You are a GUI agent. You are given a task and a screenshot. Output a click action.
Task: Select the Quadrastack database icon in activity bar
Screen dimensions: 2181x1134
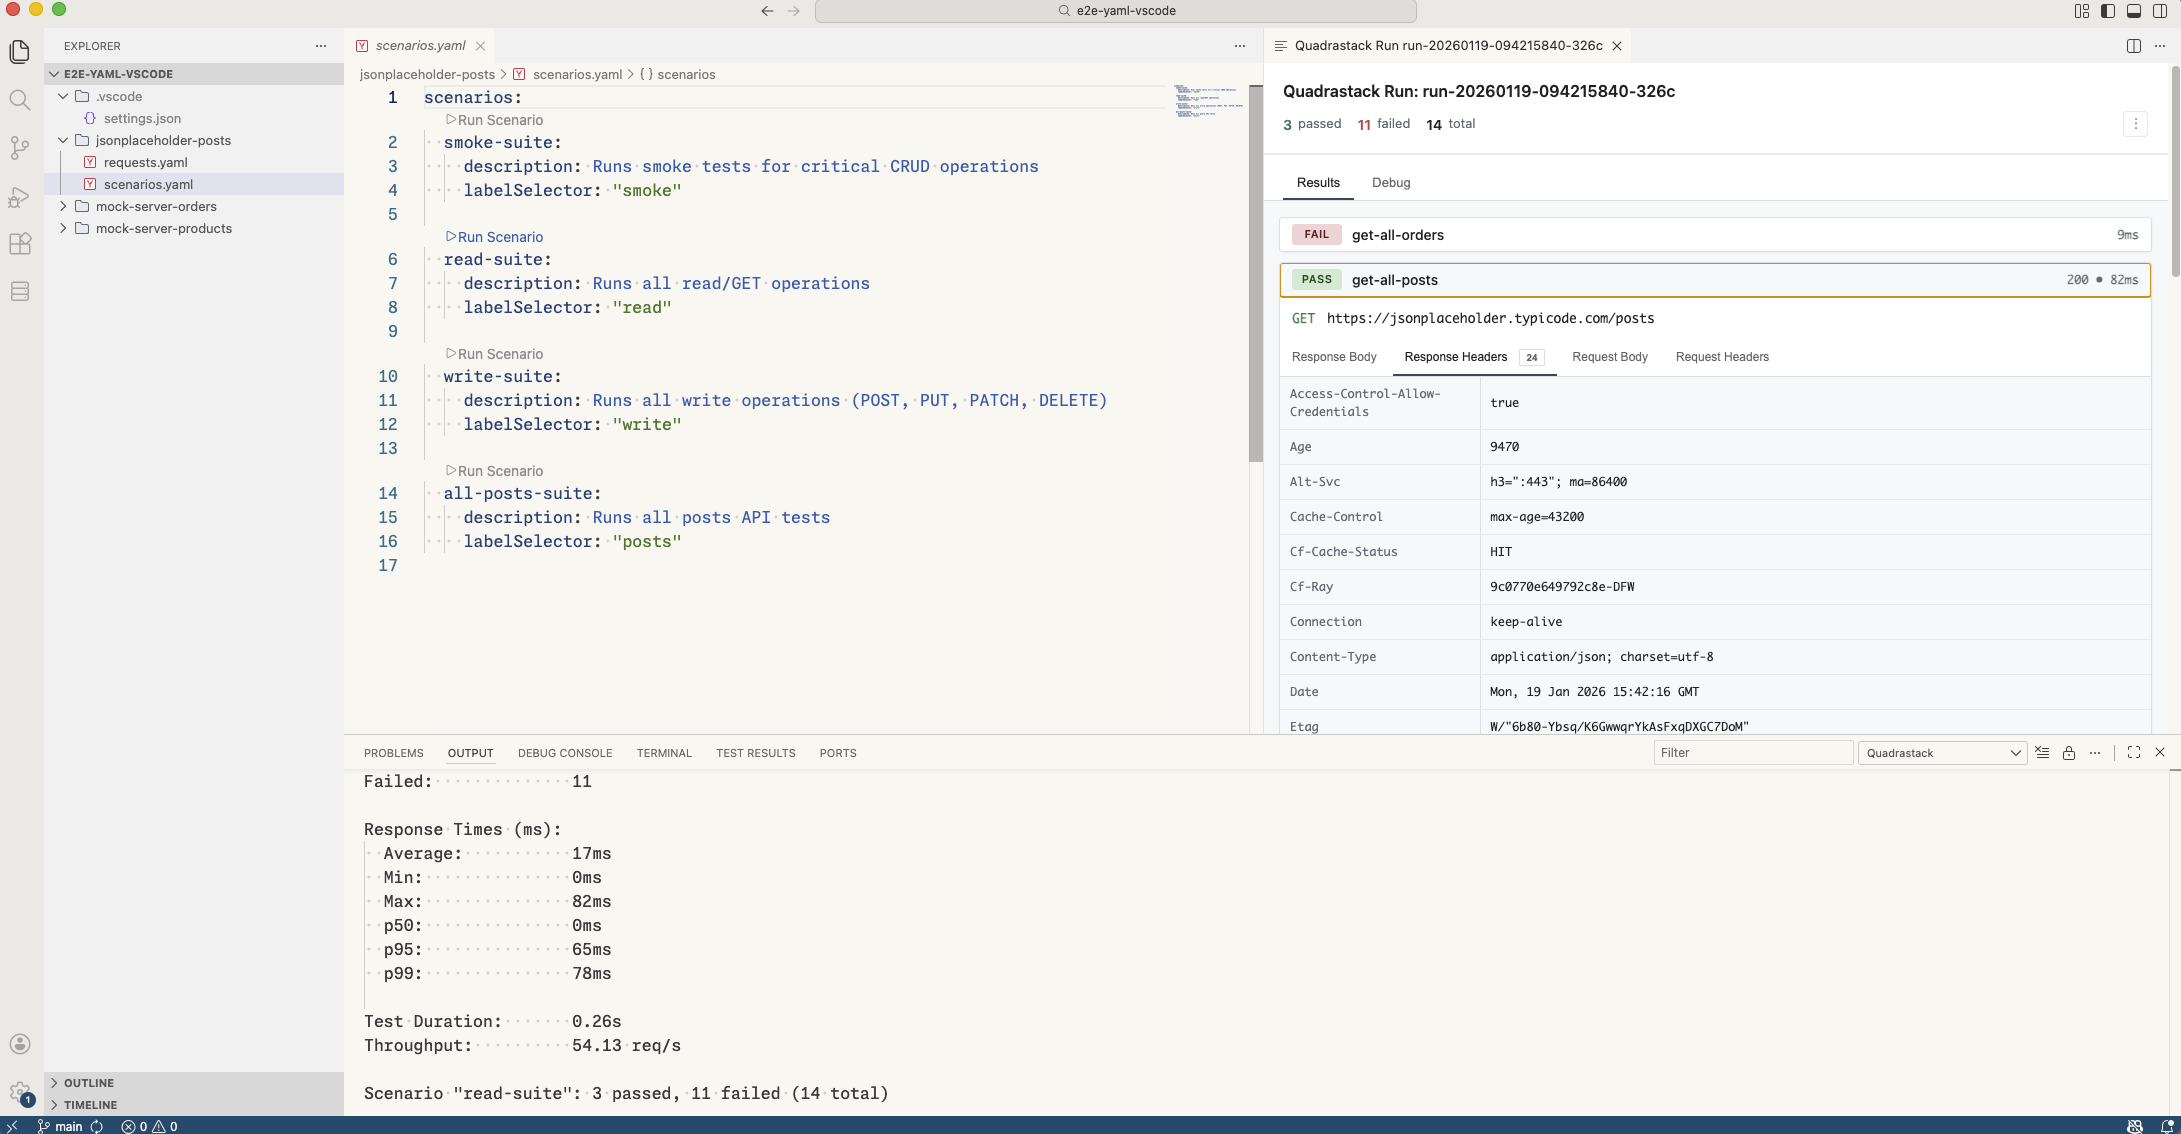[x=20, y=291]
